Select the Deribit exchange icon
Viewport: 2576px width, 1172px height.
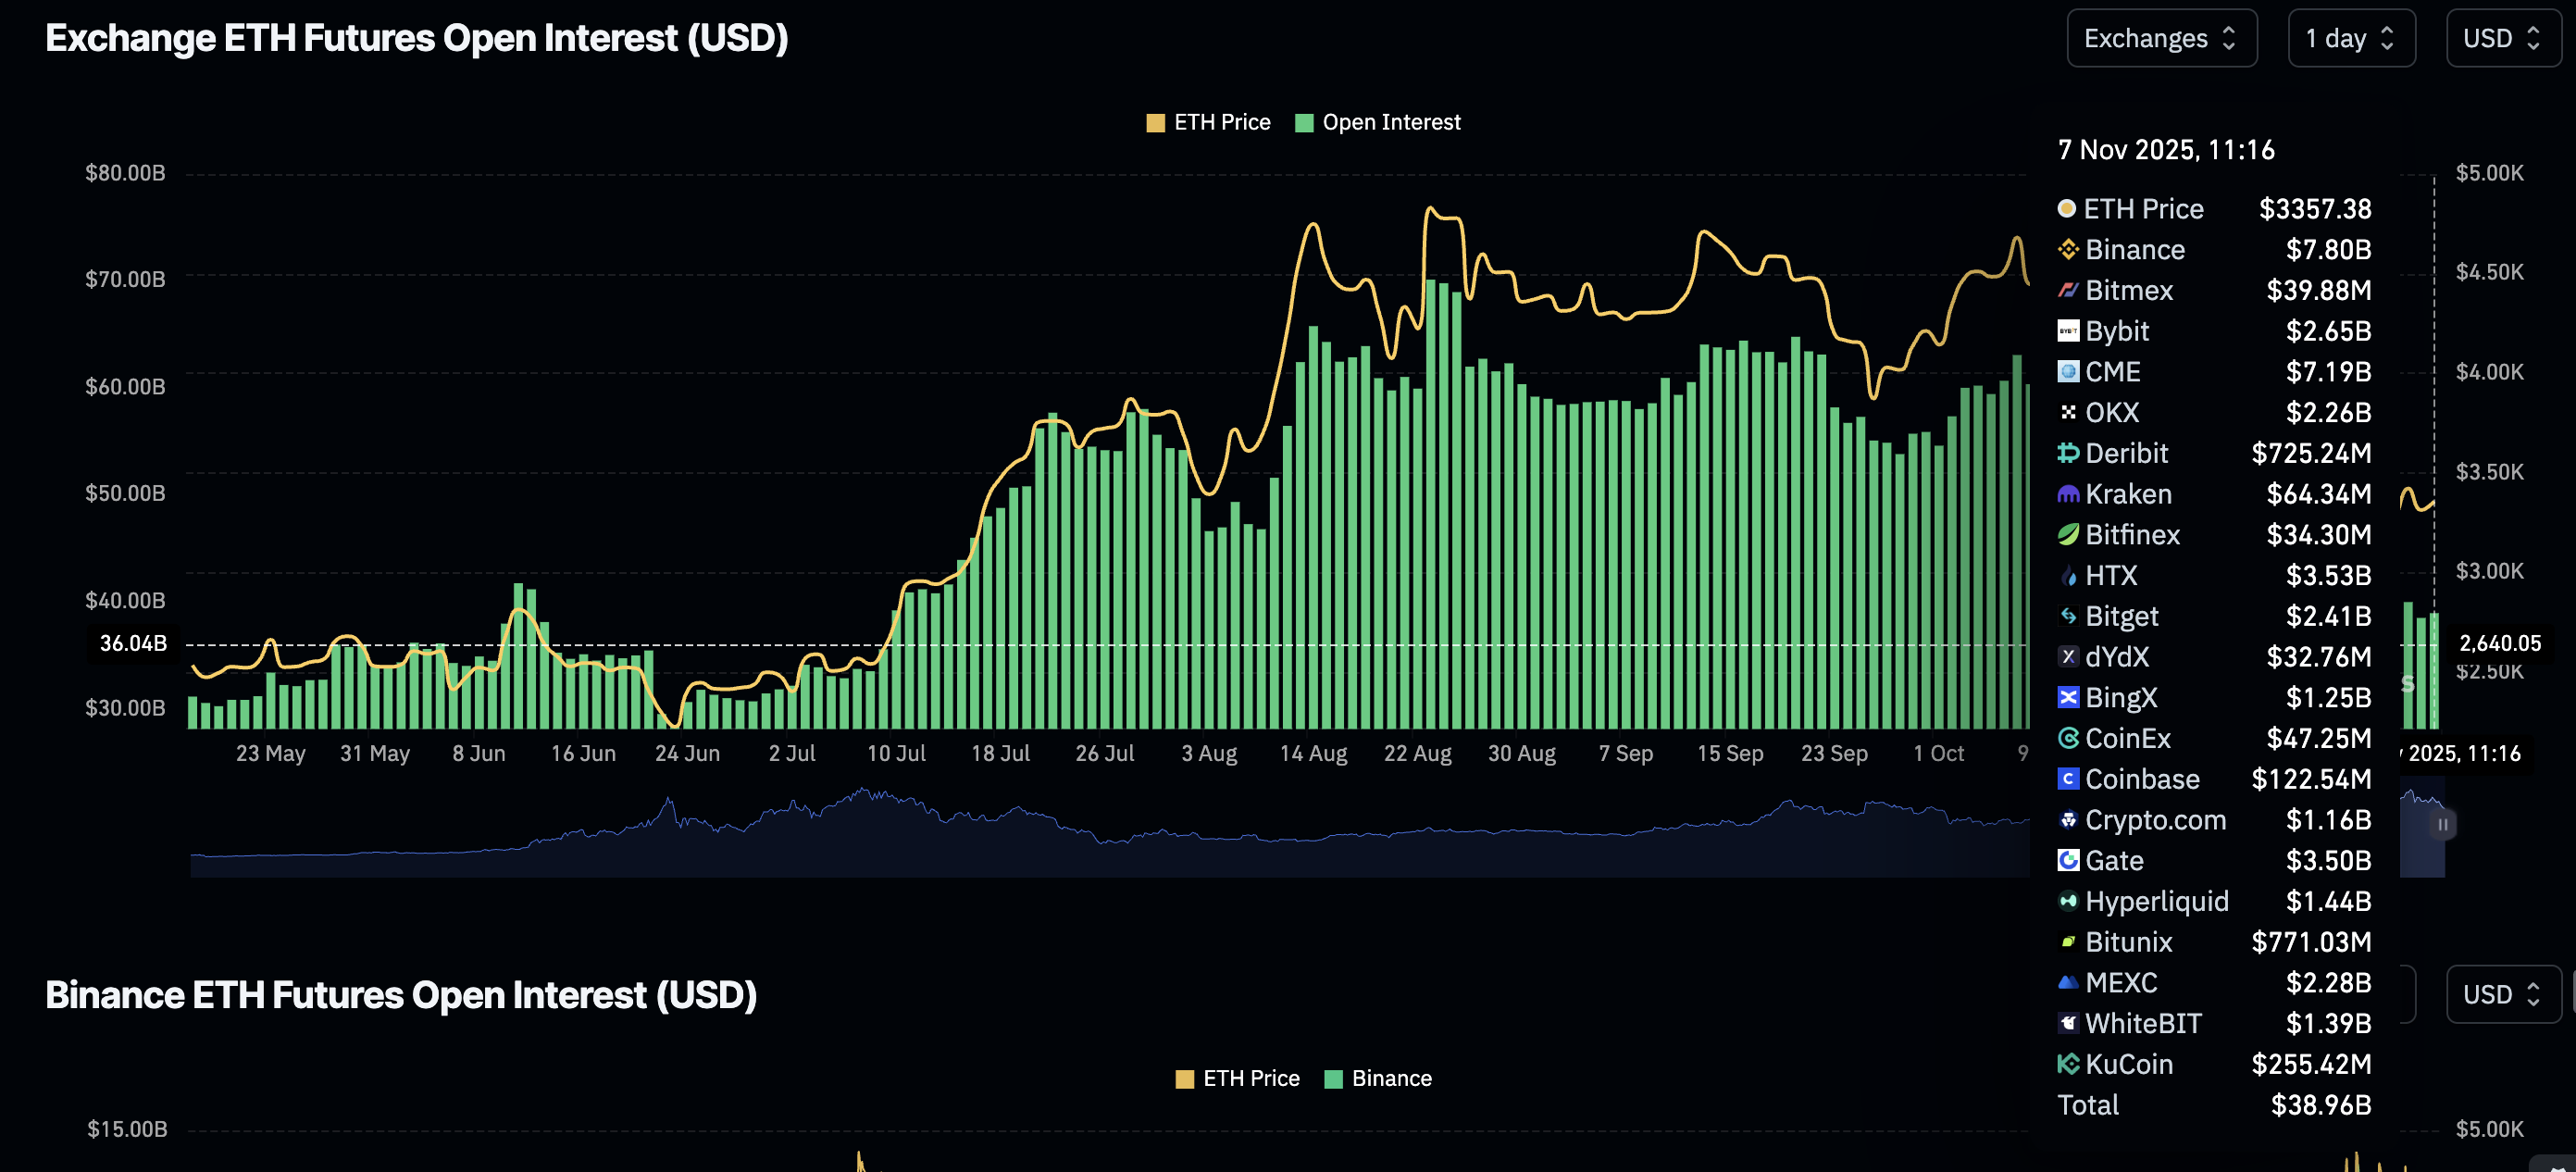[x=2068, y=452]
